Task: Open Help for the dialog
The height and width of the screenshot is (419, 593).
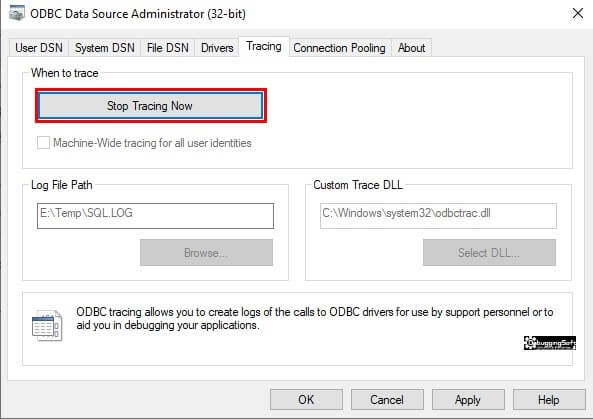Action: pyautogui.click(x=549, y=400)
